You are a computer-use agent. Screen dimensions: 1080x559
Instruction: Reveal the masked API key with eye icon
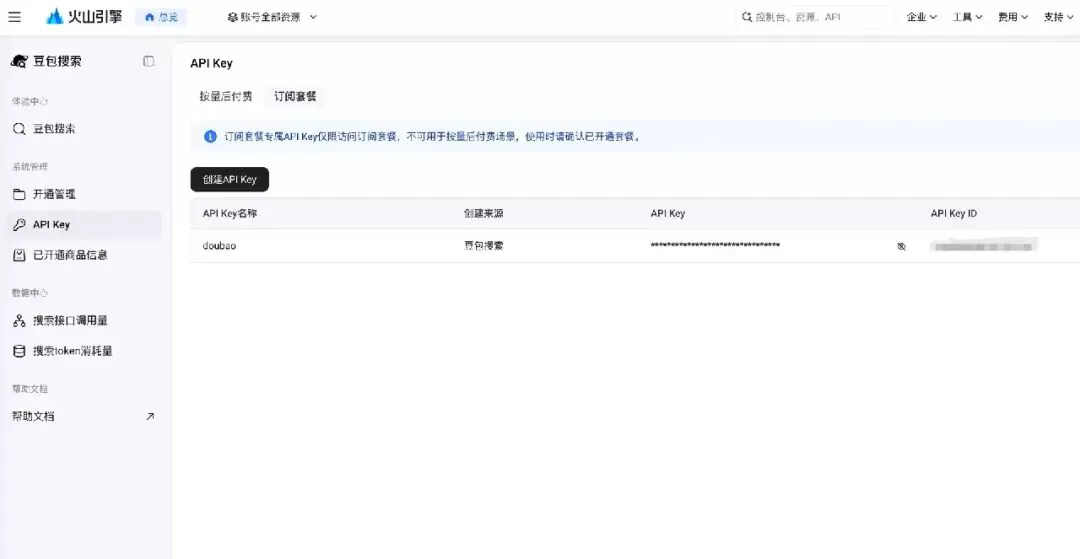902,246
